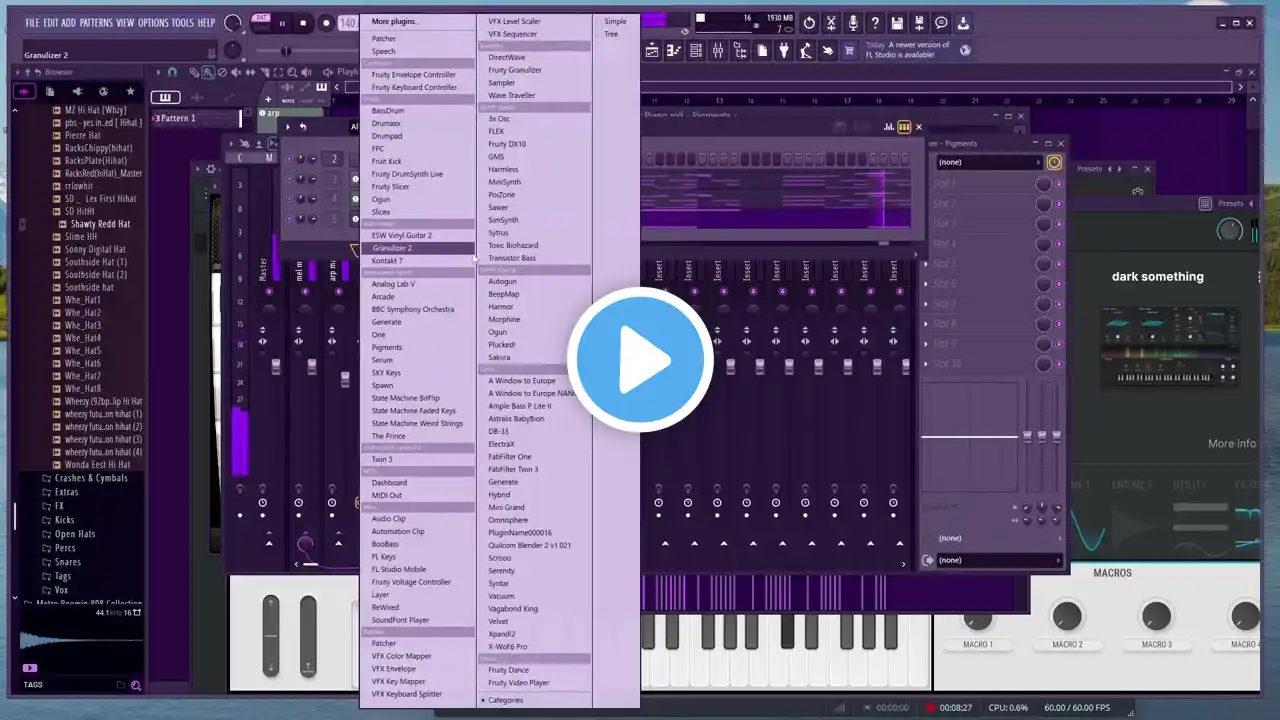Click the browser search magnifier icon
The width and height of the screenshot is (1280, 720).
(x=136, y=685)
